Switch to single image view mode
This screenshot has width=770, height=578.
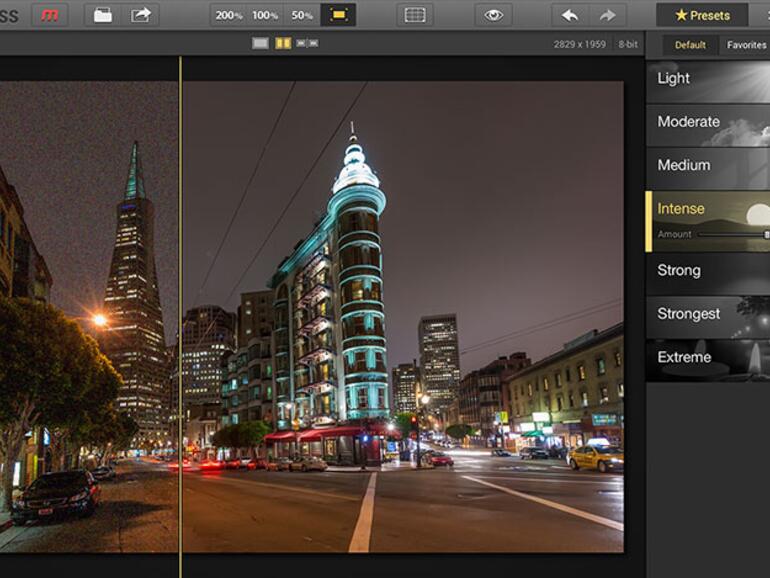260,44
